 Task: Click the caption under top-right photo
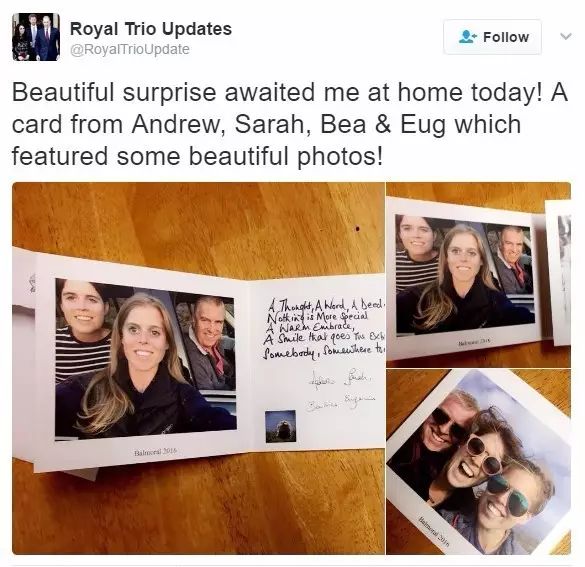point(474,341)
